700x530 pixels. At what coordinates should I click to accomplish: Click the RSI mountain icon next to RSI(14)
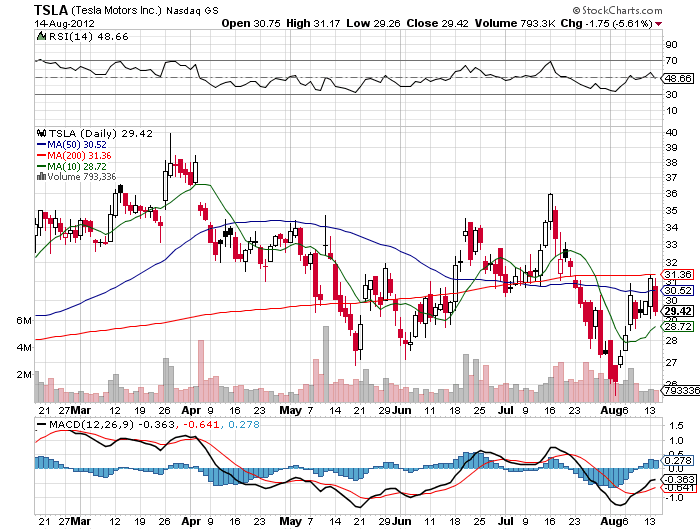(x=41, y=36)
